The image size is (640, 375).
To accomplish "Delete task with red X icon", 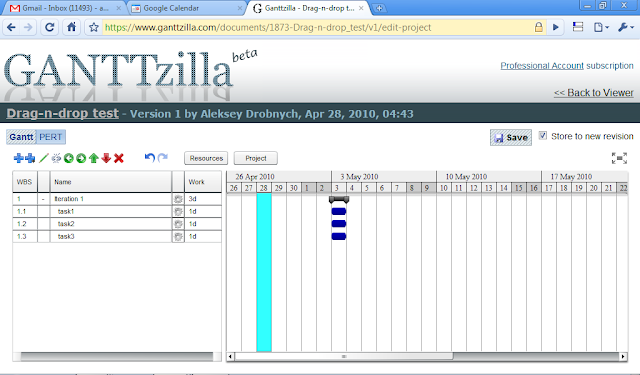I will coord(119,158).
